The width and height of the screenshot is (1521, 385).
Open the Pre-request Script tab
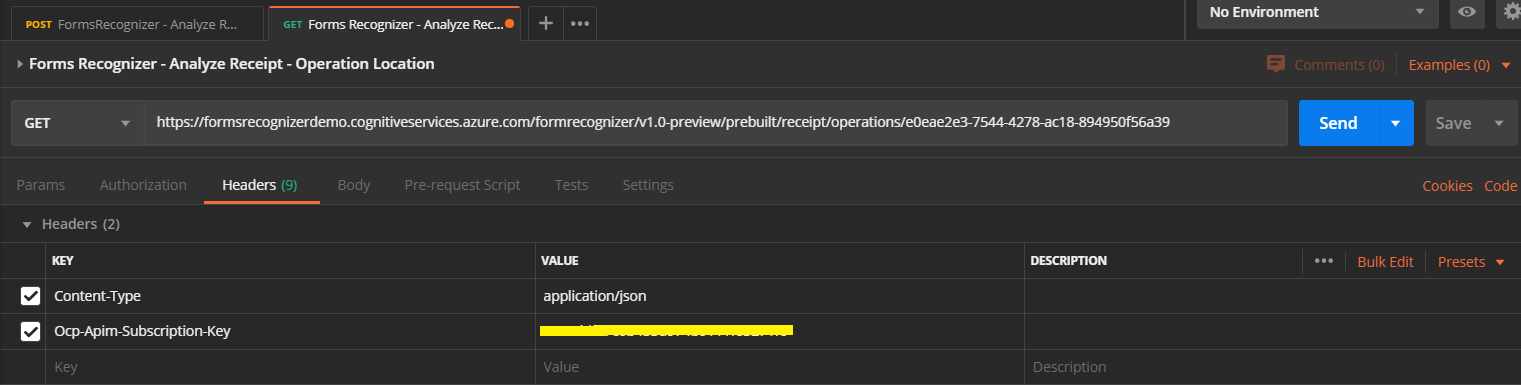(462, 185)
